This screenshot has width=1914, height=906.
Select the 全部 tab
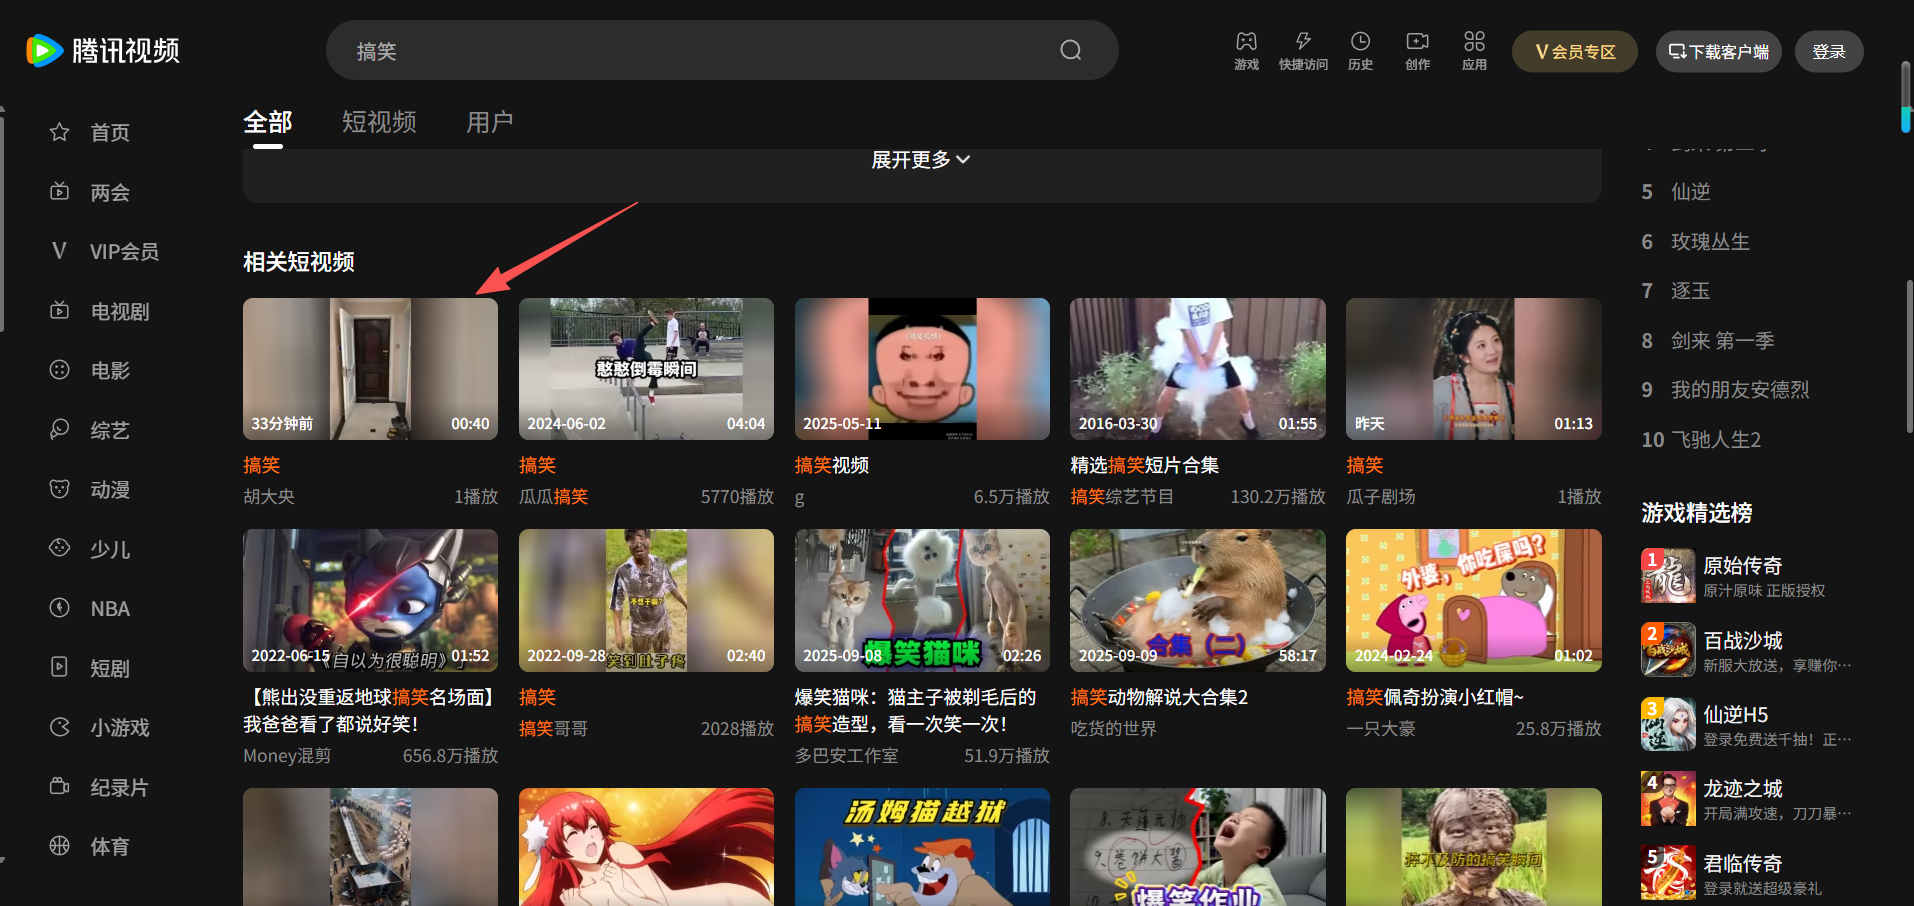[x=267, y=122]
